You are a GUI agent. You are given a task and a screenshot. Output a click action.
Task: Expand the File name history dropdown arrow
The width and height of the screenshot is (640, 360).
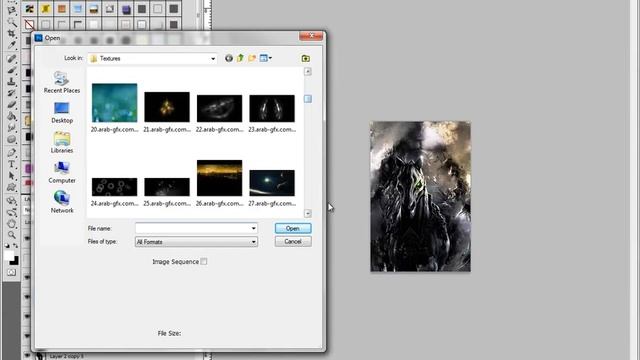tap(253, 228)
